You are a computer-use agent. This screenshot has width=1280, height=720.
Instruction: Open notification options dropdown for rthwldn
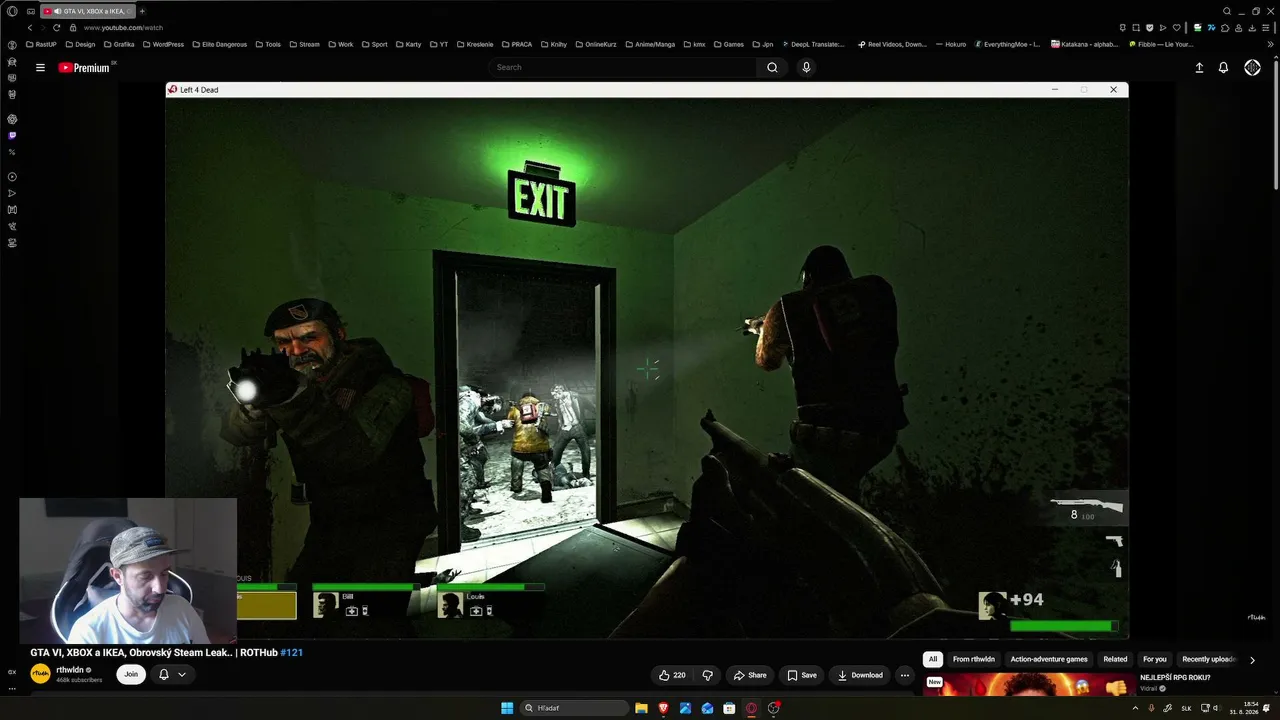click(x=182, y=675)
